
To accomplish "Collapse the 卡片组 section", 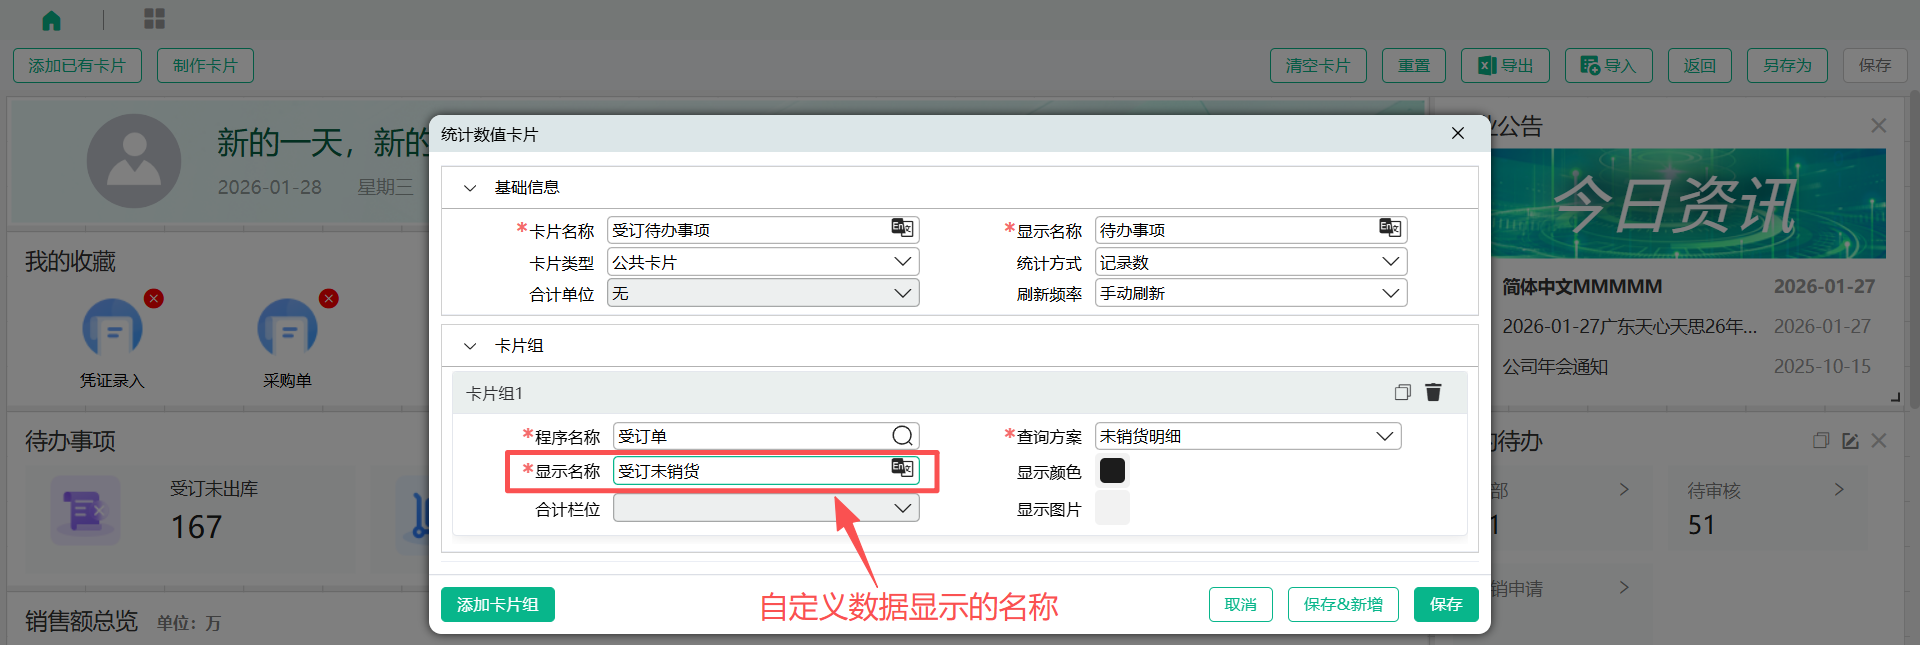I will pos(470,346).
